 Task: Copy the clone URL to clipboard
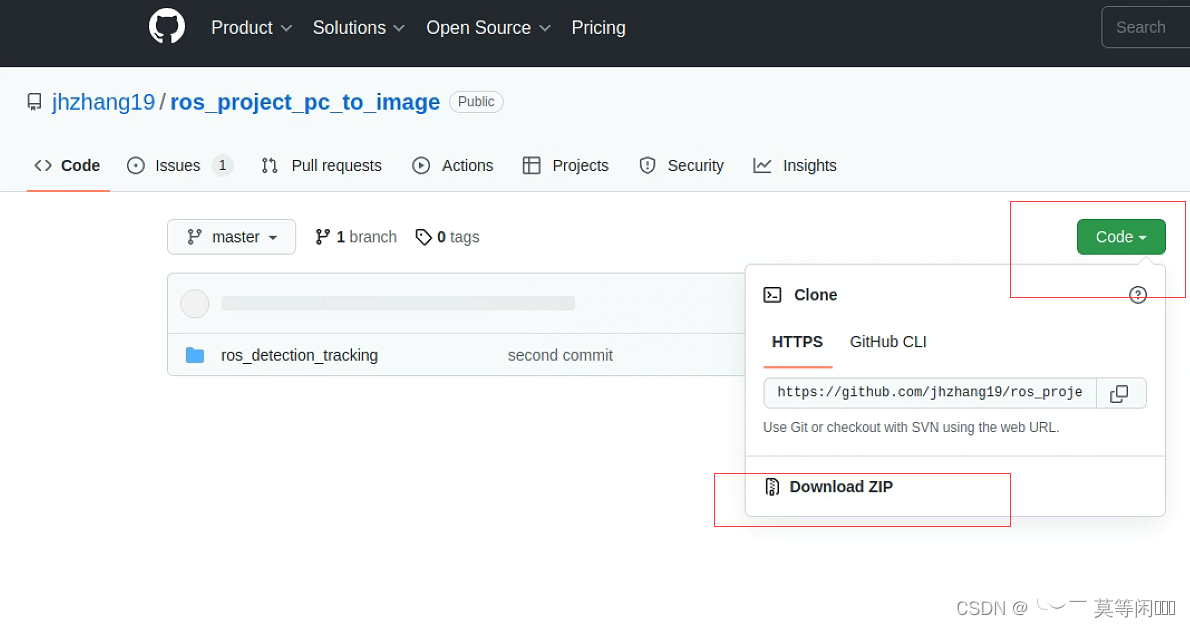1120,393
